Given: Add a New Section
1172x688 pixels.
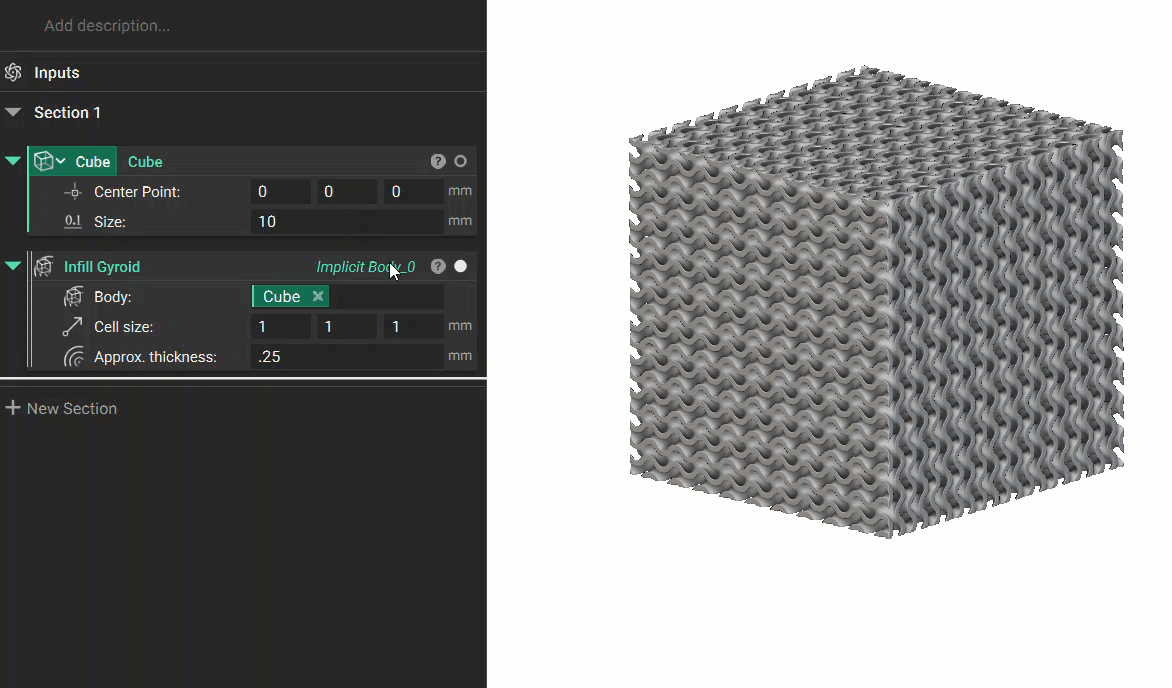Looking at the screenshot, I should pos(61,408).
